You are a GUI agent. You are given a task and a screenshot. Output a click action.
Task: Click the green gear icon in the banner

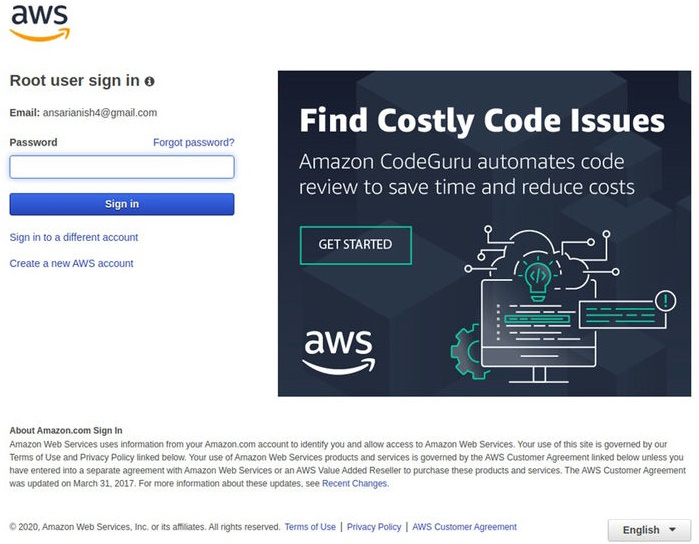(x=466, y=349)
